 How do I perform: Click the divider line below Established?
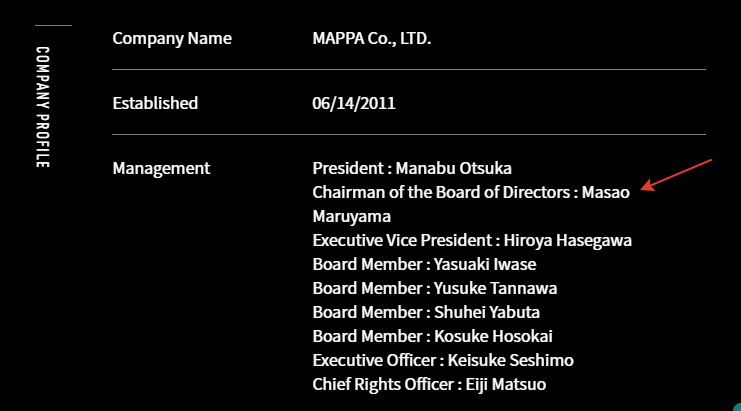pos(409,134)
